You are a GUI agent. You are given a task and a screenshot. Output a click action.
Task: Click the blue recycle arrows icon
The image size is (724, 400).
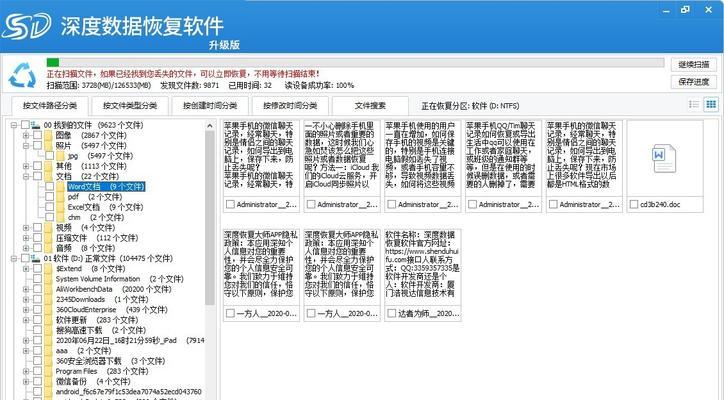(22, 75)
